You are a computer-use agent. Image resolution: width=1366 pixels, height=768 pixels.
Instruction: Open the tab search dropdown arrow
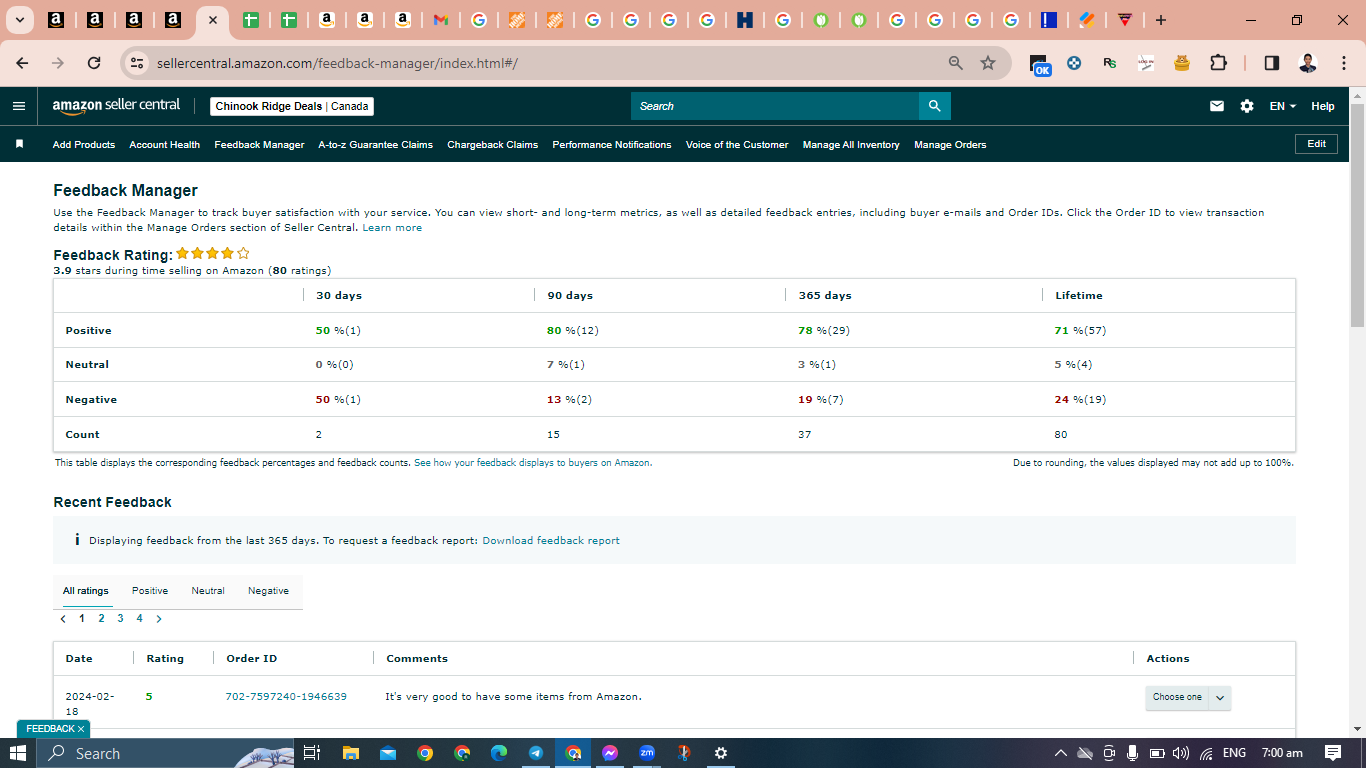coord(19,20)
